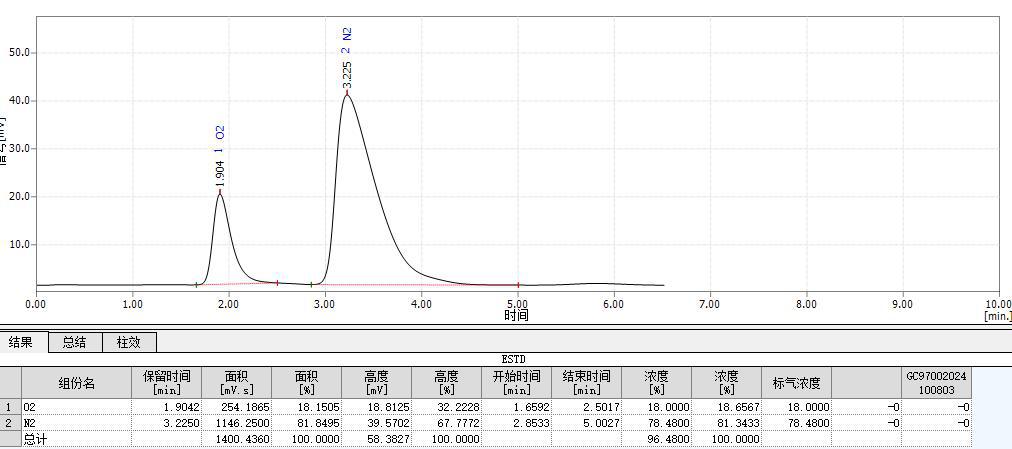Click the N2 standard gas concentration 78.4800
This screenshot has height=449, width=1012.
click(796, 423)
